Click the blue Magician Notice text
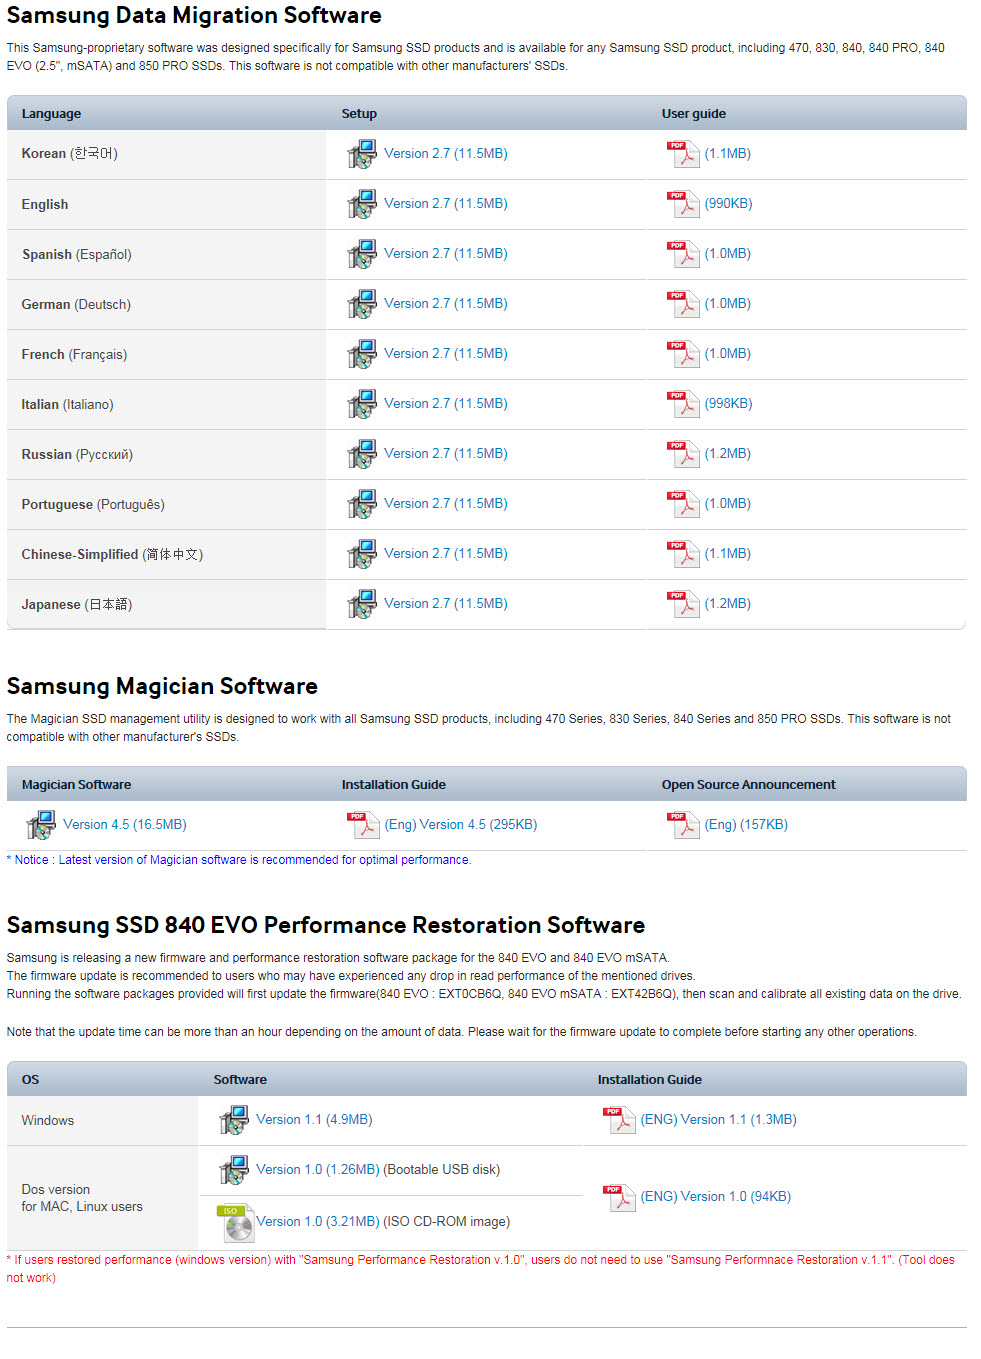 (x=239, y=860)
